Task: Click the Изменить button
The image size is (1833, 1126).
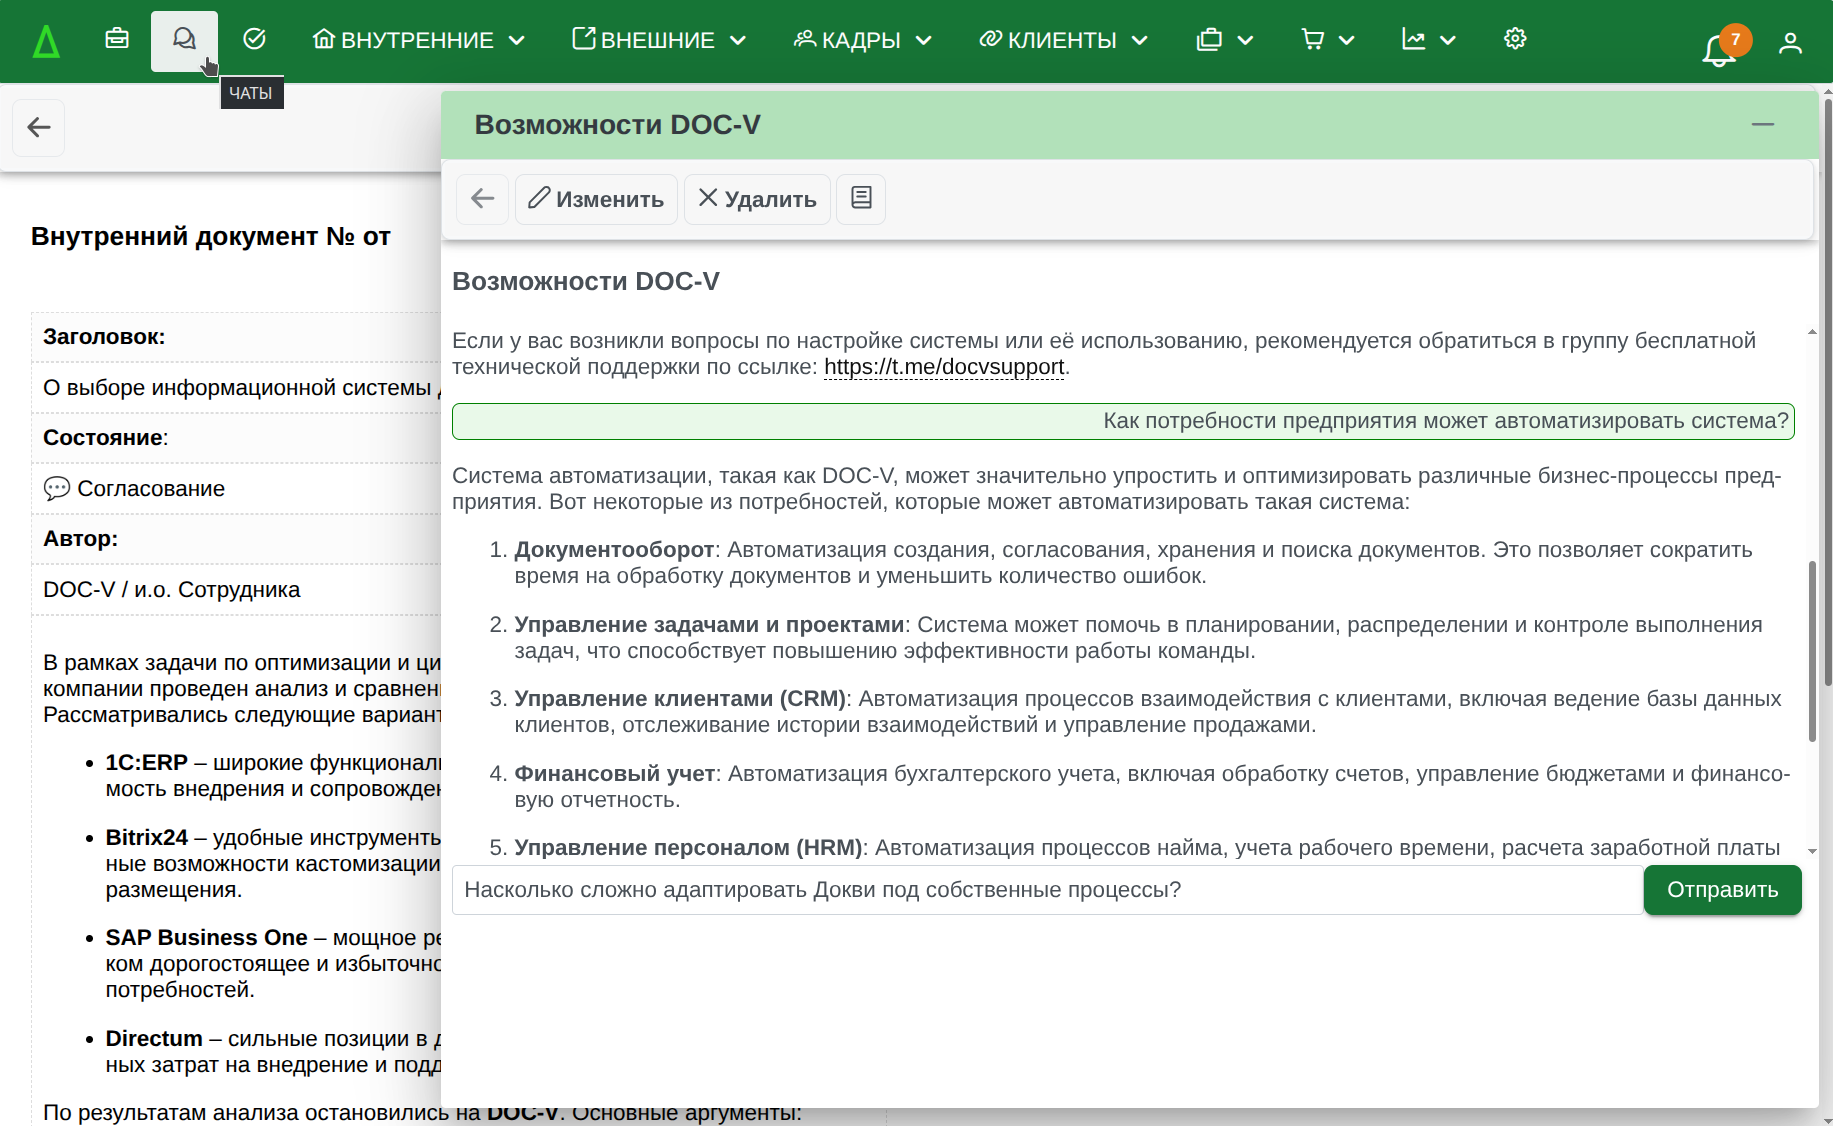Action: [596, 198]
